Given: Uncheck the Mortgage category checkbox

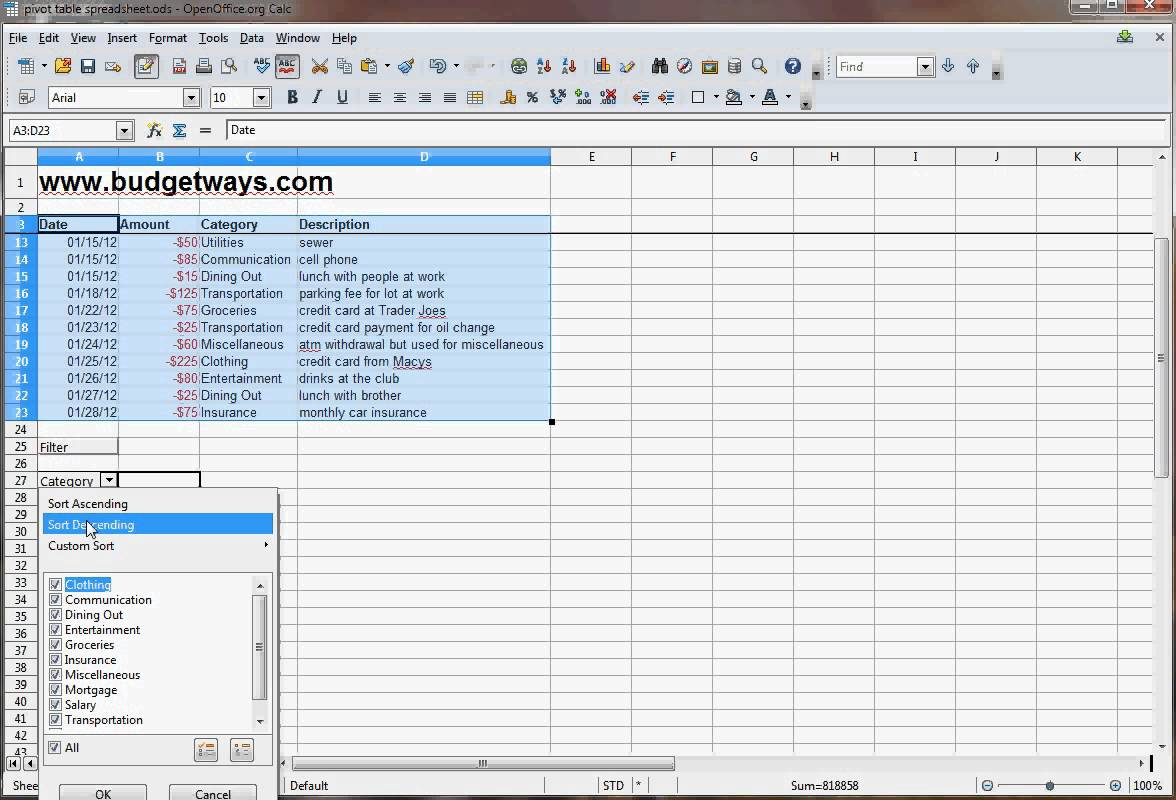Looking at the screenshot, I should tap(55, 689).
